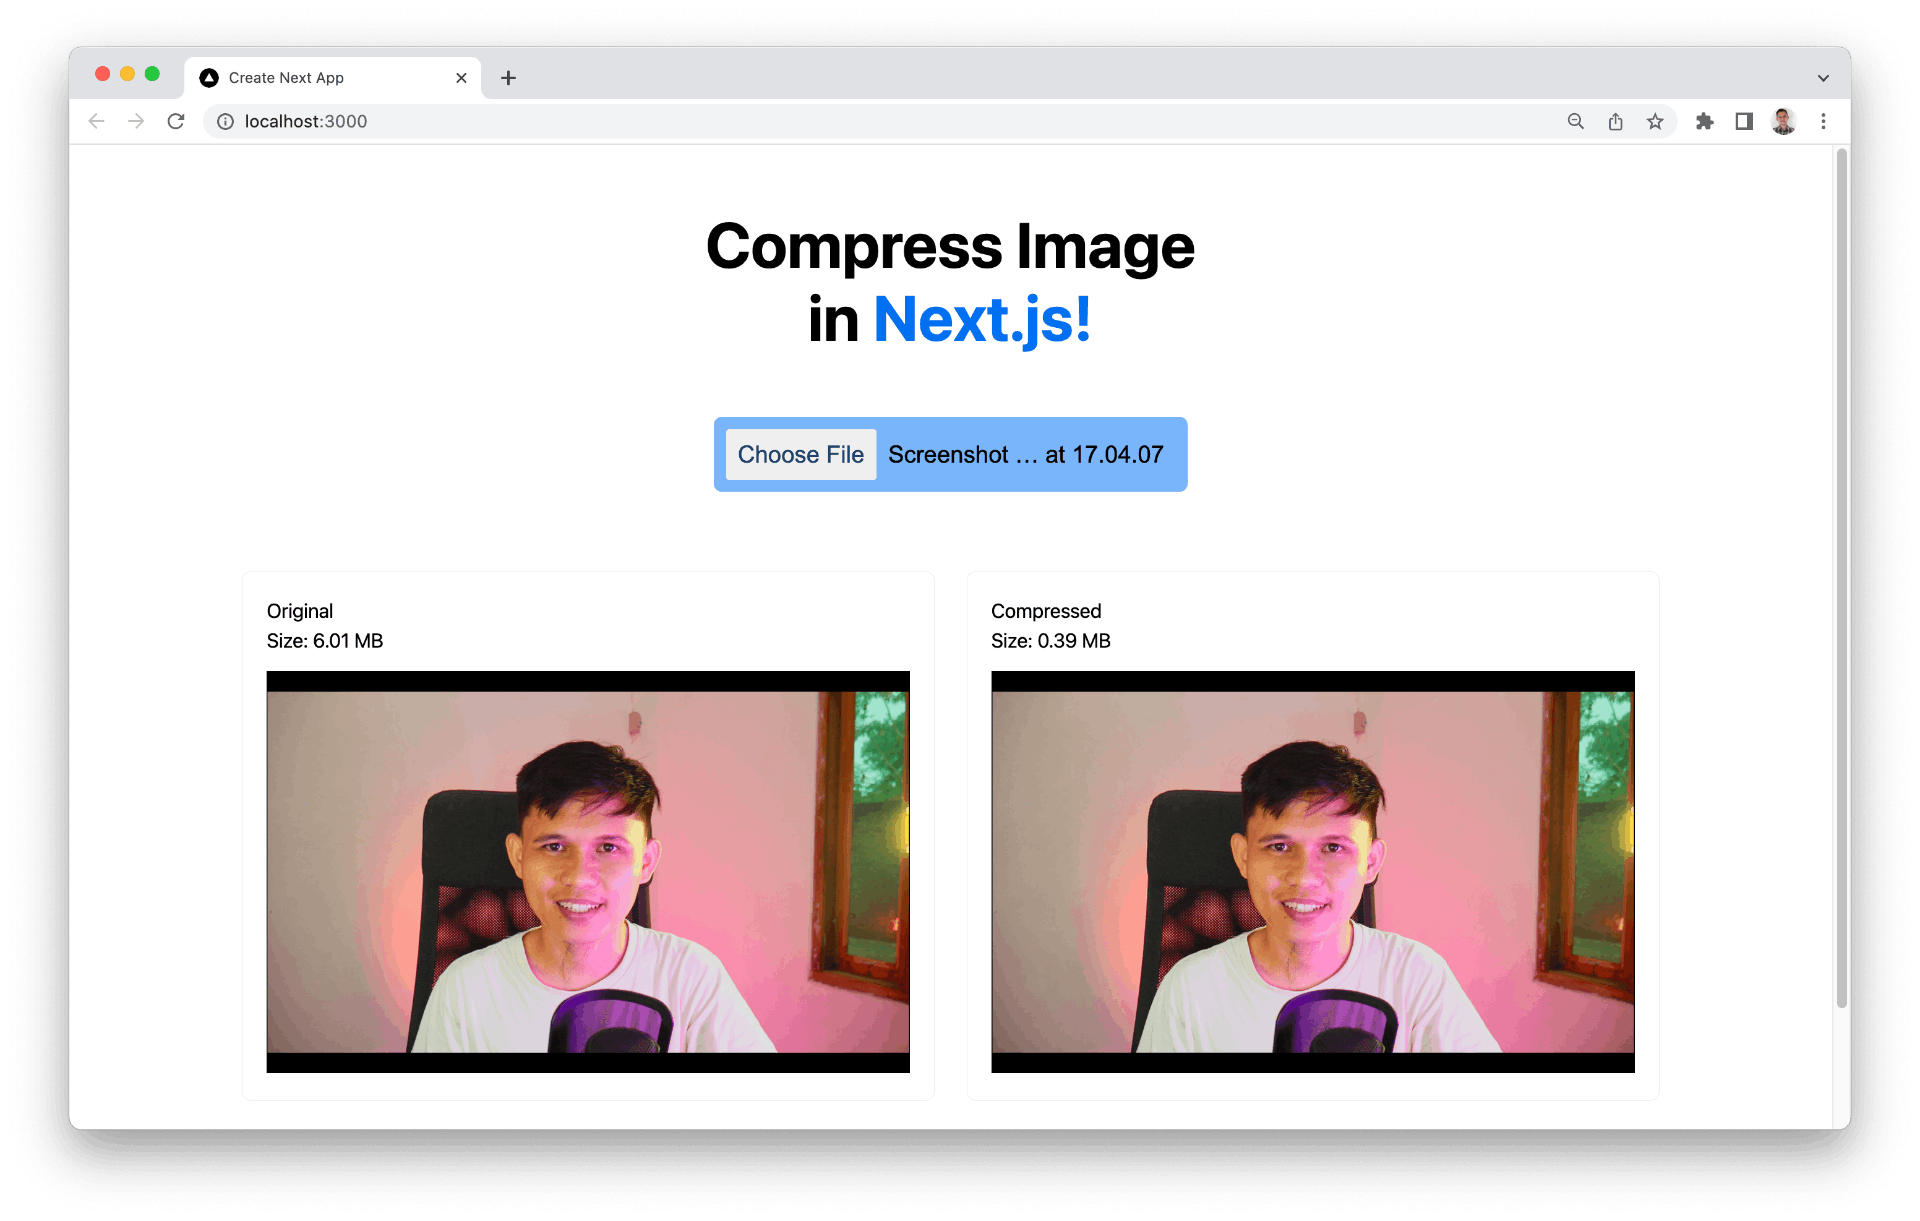Click the forward navigation arrow
Viewport: 1920px width, 1221px height.
tap(136, 121)
